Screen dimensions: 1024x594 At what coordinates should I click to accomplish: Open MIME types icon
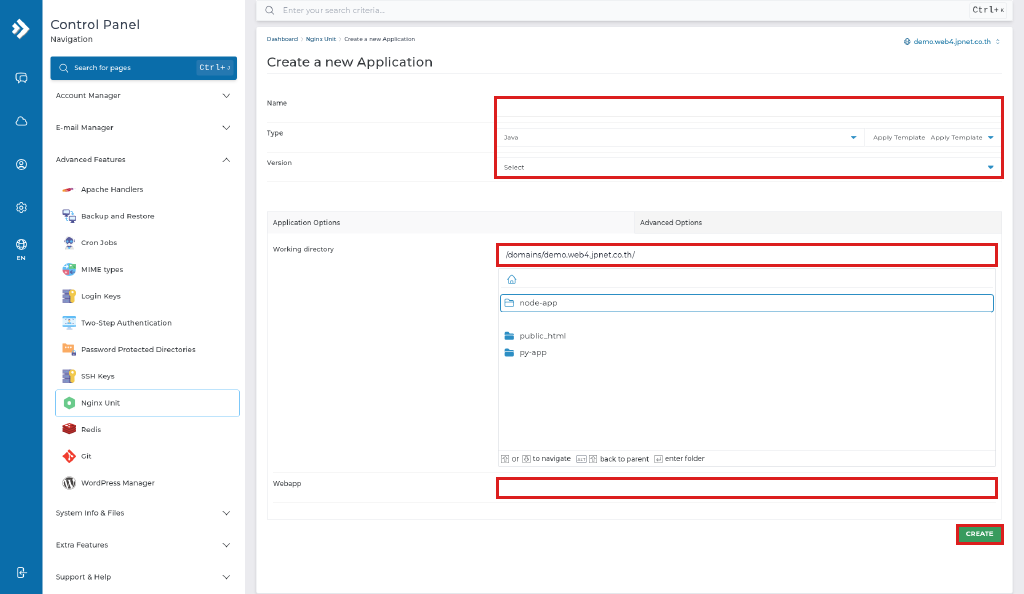tap(69, 270)
